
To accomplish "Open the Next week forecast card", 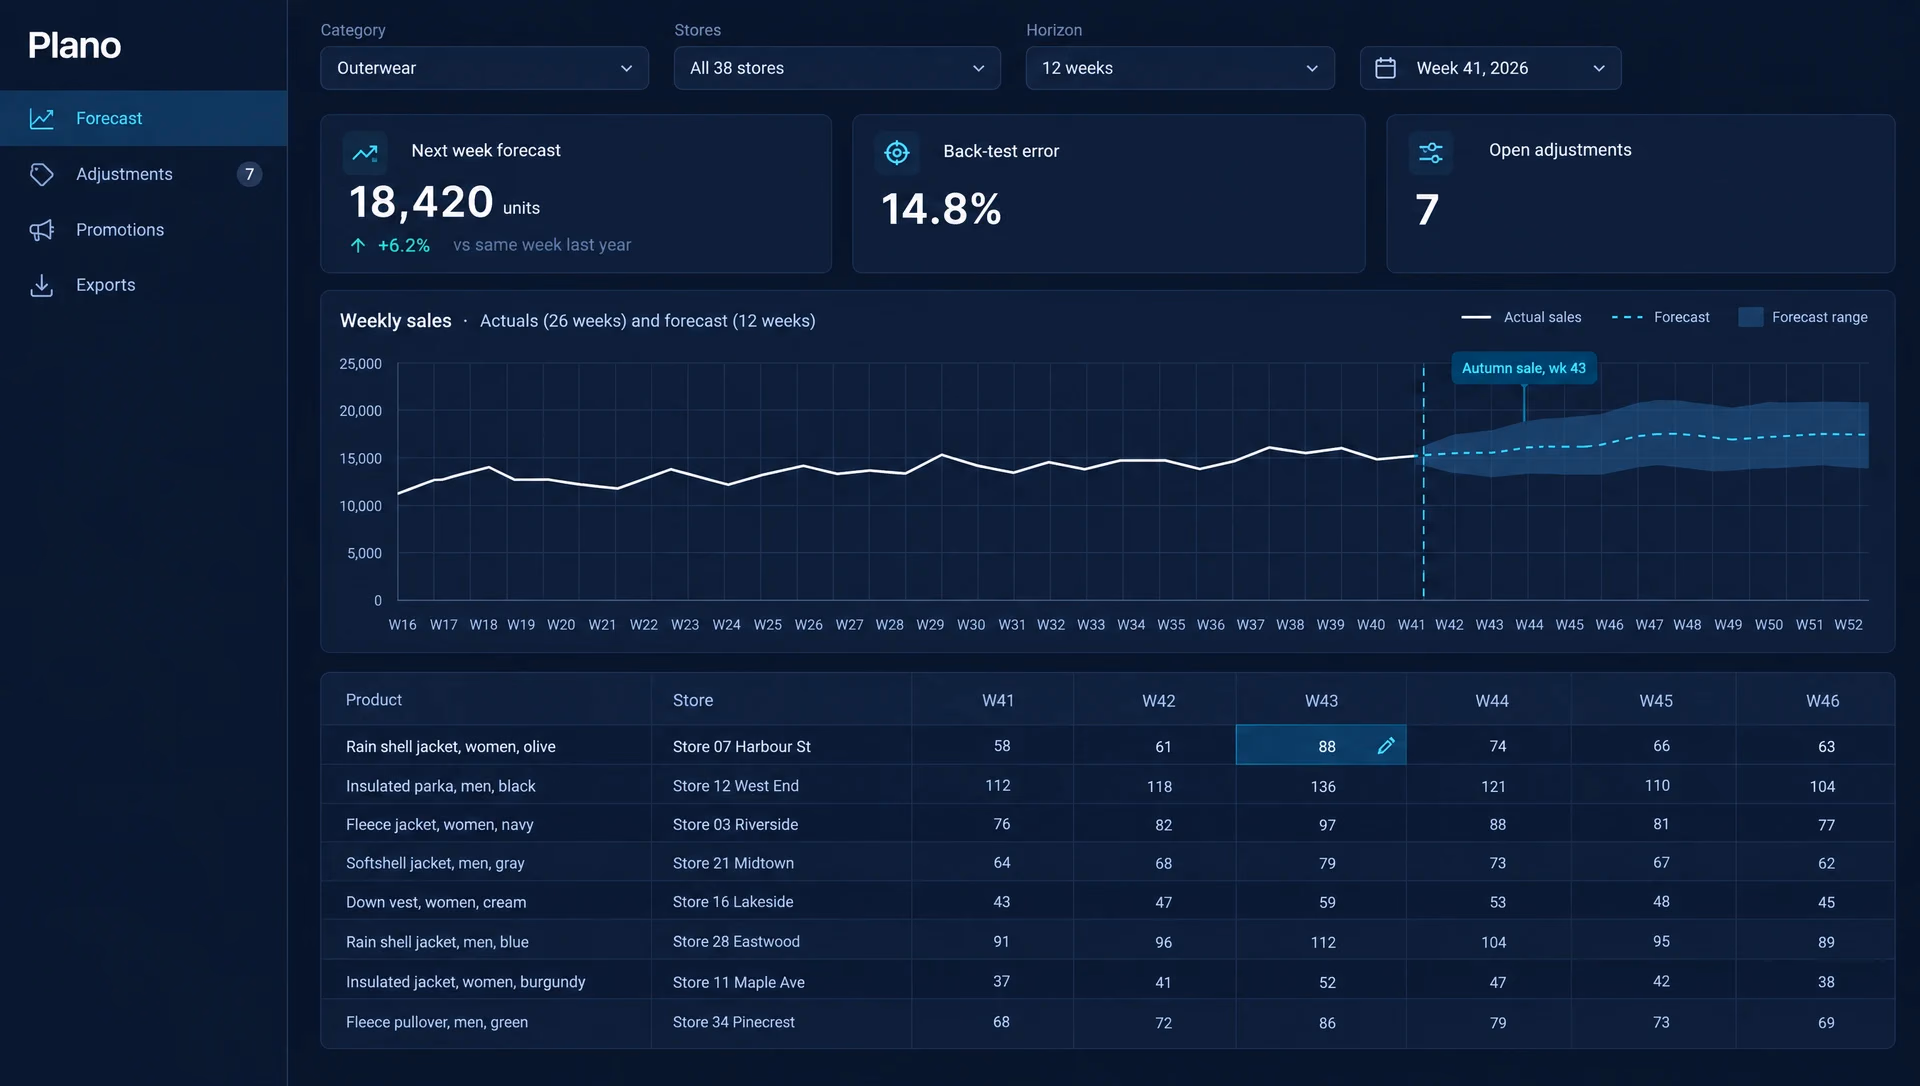I will tap(576, 194).
